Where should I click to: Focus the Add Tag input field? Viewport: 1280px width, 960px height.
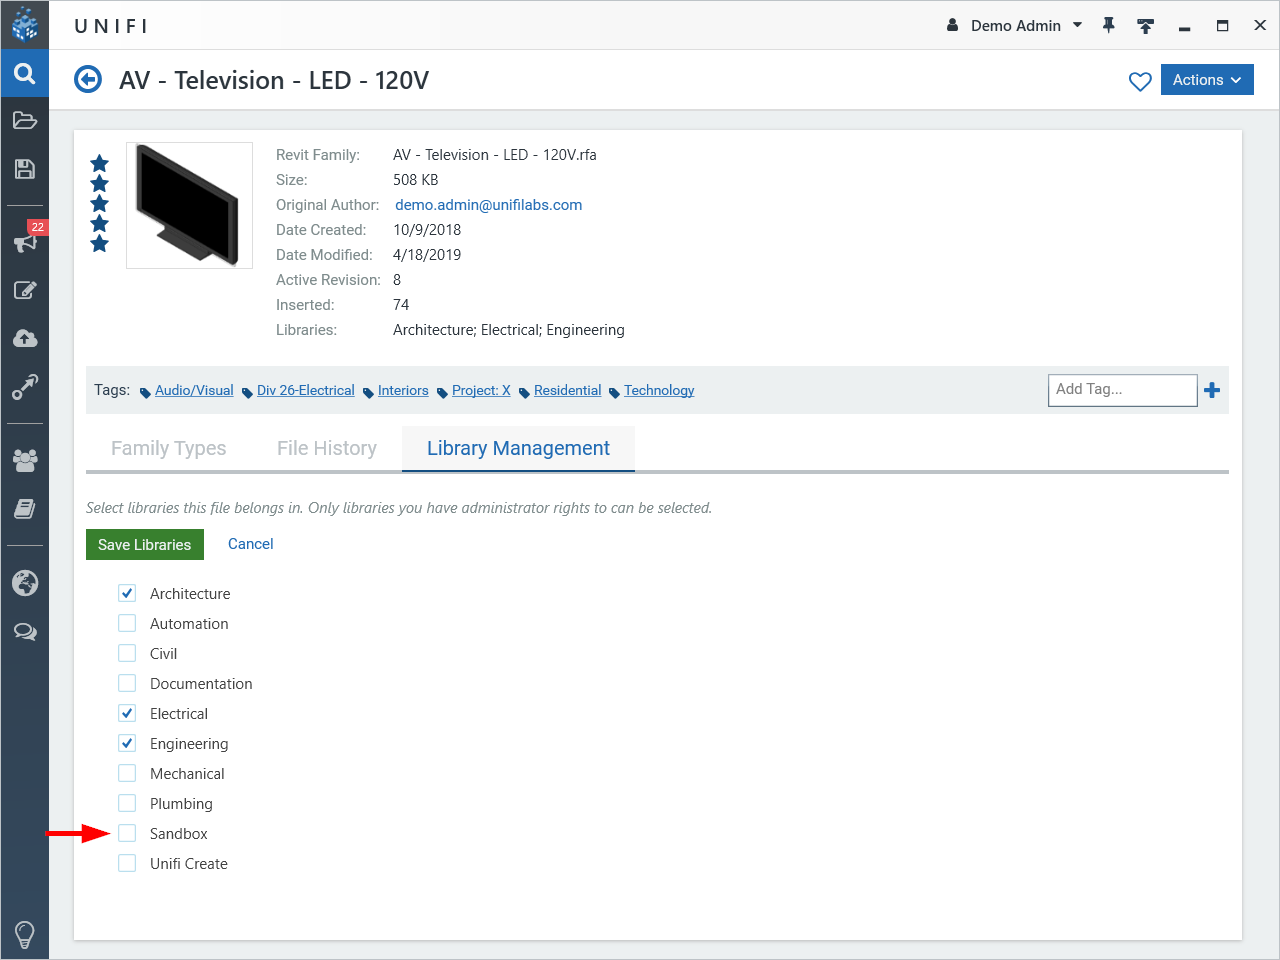(1122, 390)
